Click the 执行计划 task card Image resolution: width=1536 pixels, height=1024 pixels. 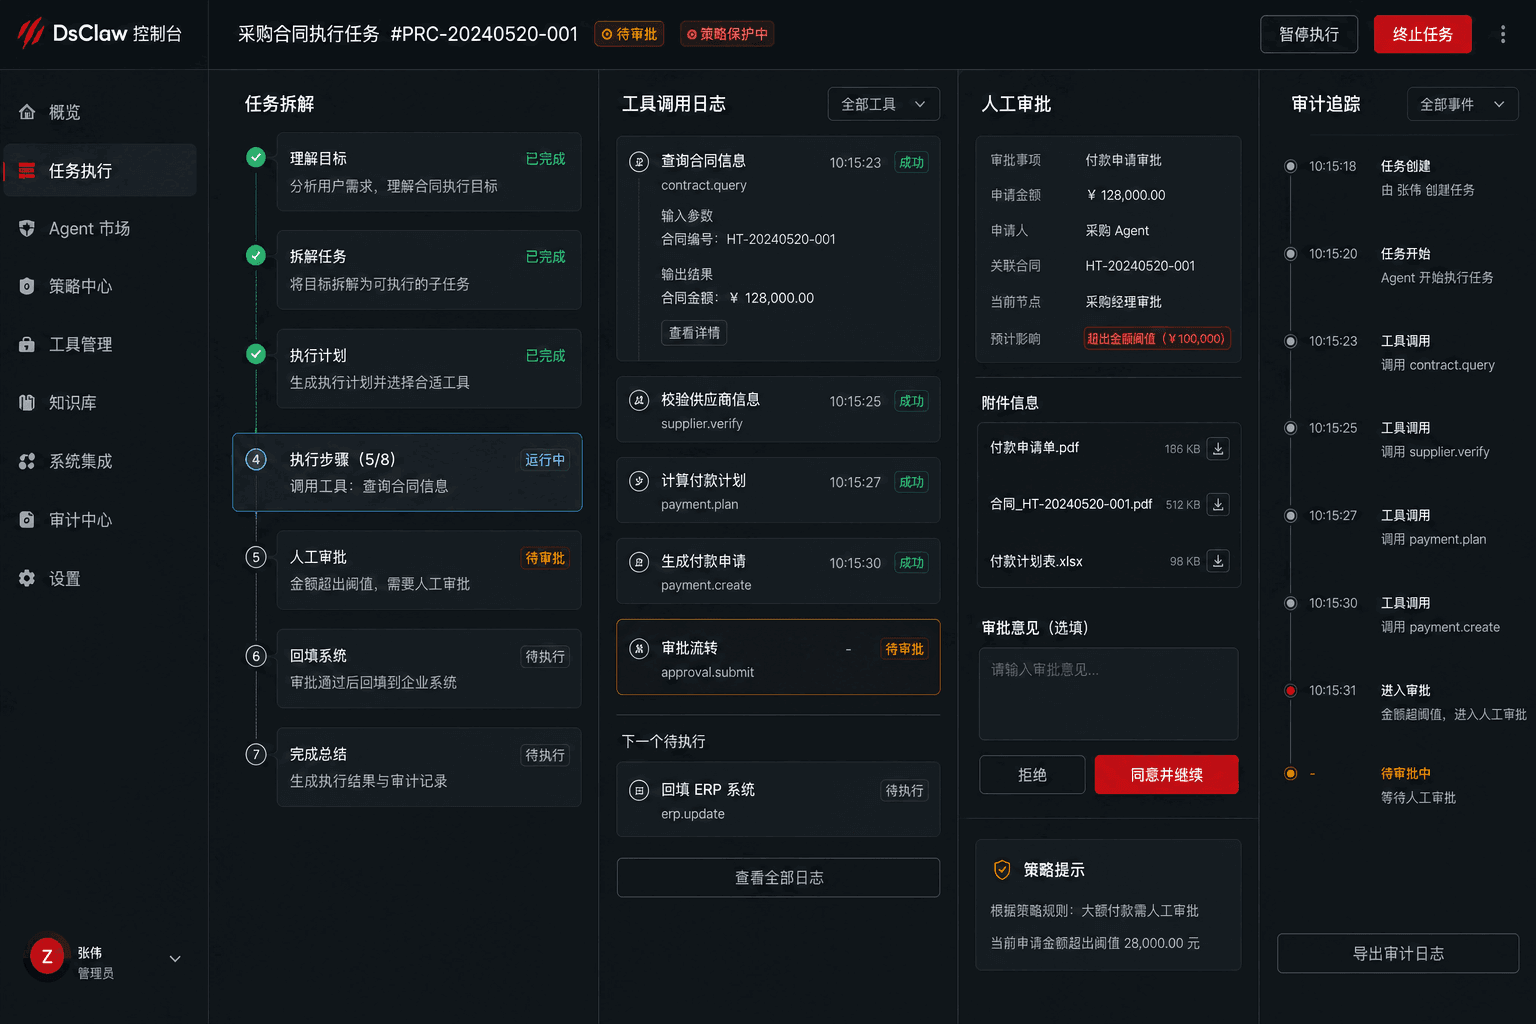click(428, 368)
